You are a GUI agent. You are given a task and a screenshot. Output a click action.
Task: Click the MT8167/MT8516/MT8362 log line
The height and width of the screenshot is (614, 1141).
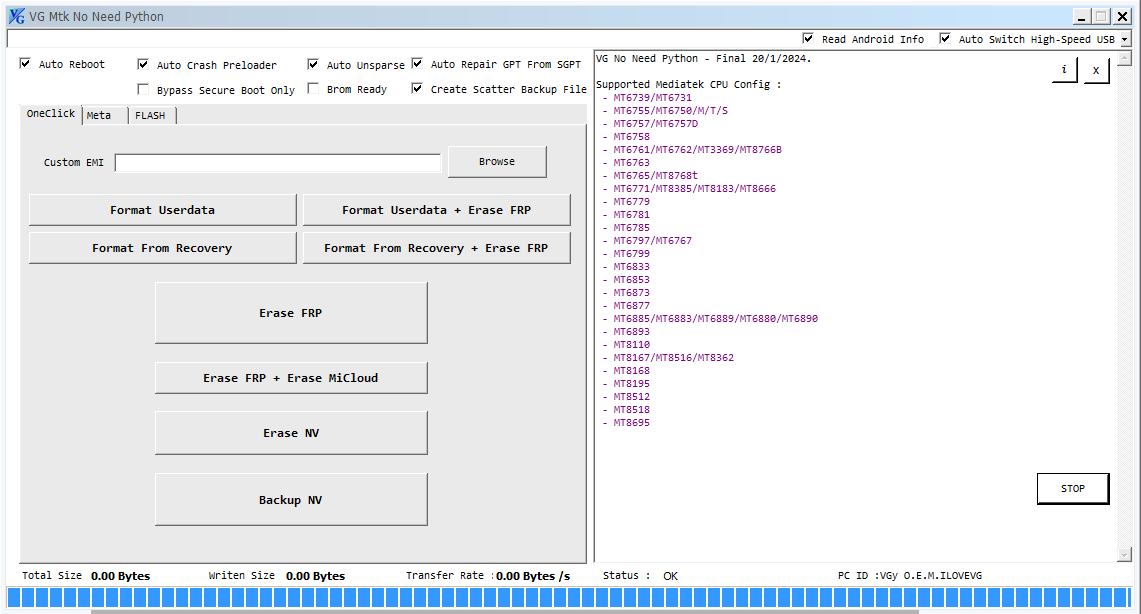(x=673, y=357)
